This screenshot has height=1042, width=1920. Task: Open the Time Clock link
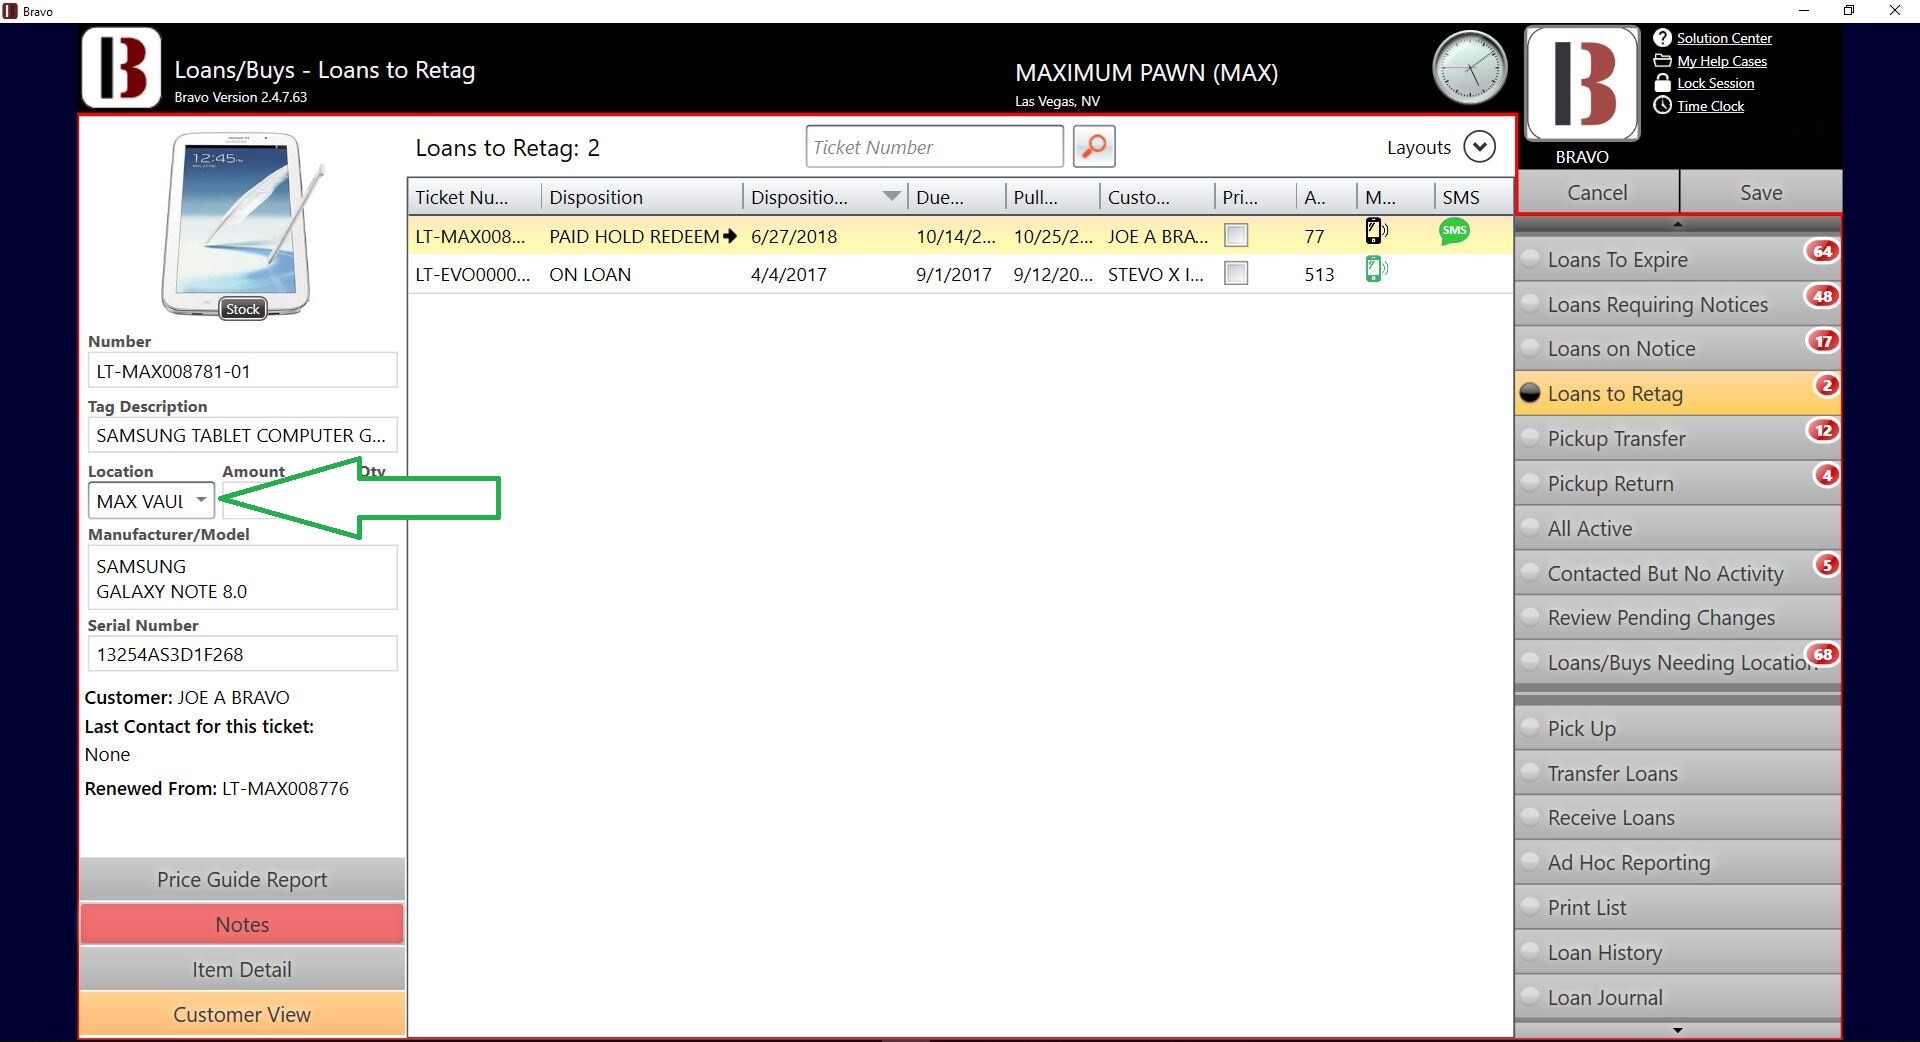pyautogui.click(x=1710, y=106)
